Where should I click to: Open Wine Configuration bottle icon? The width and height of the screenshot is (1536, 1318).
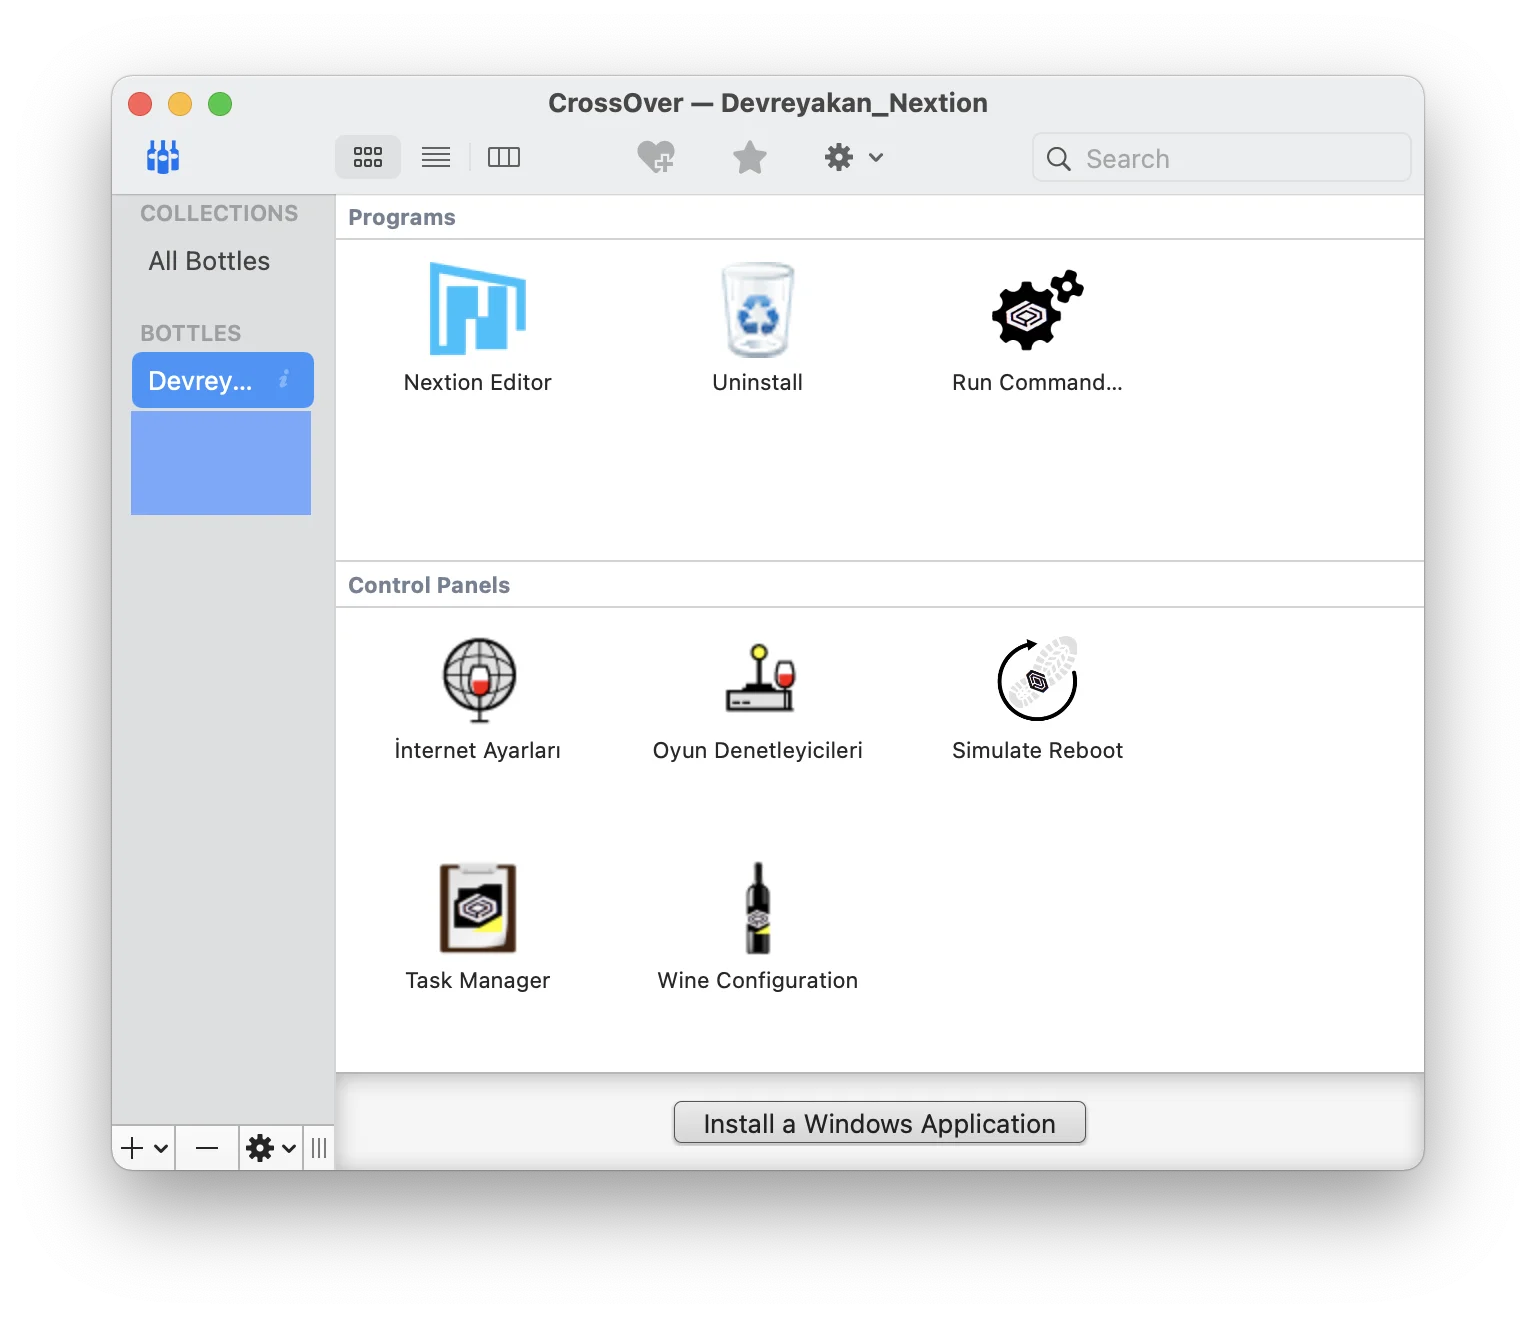click(x=758, y=908)
